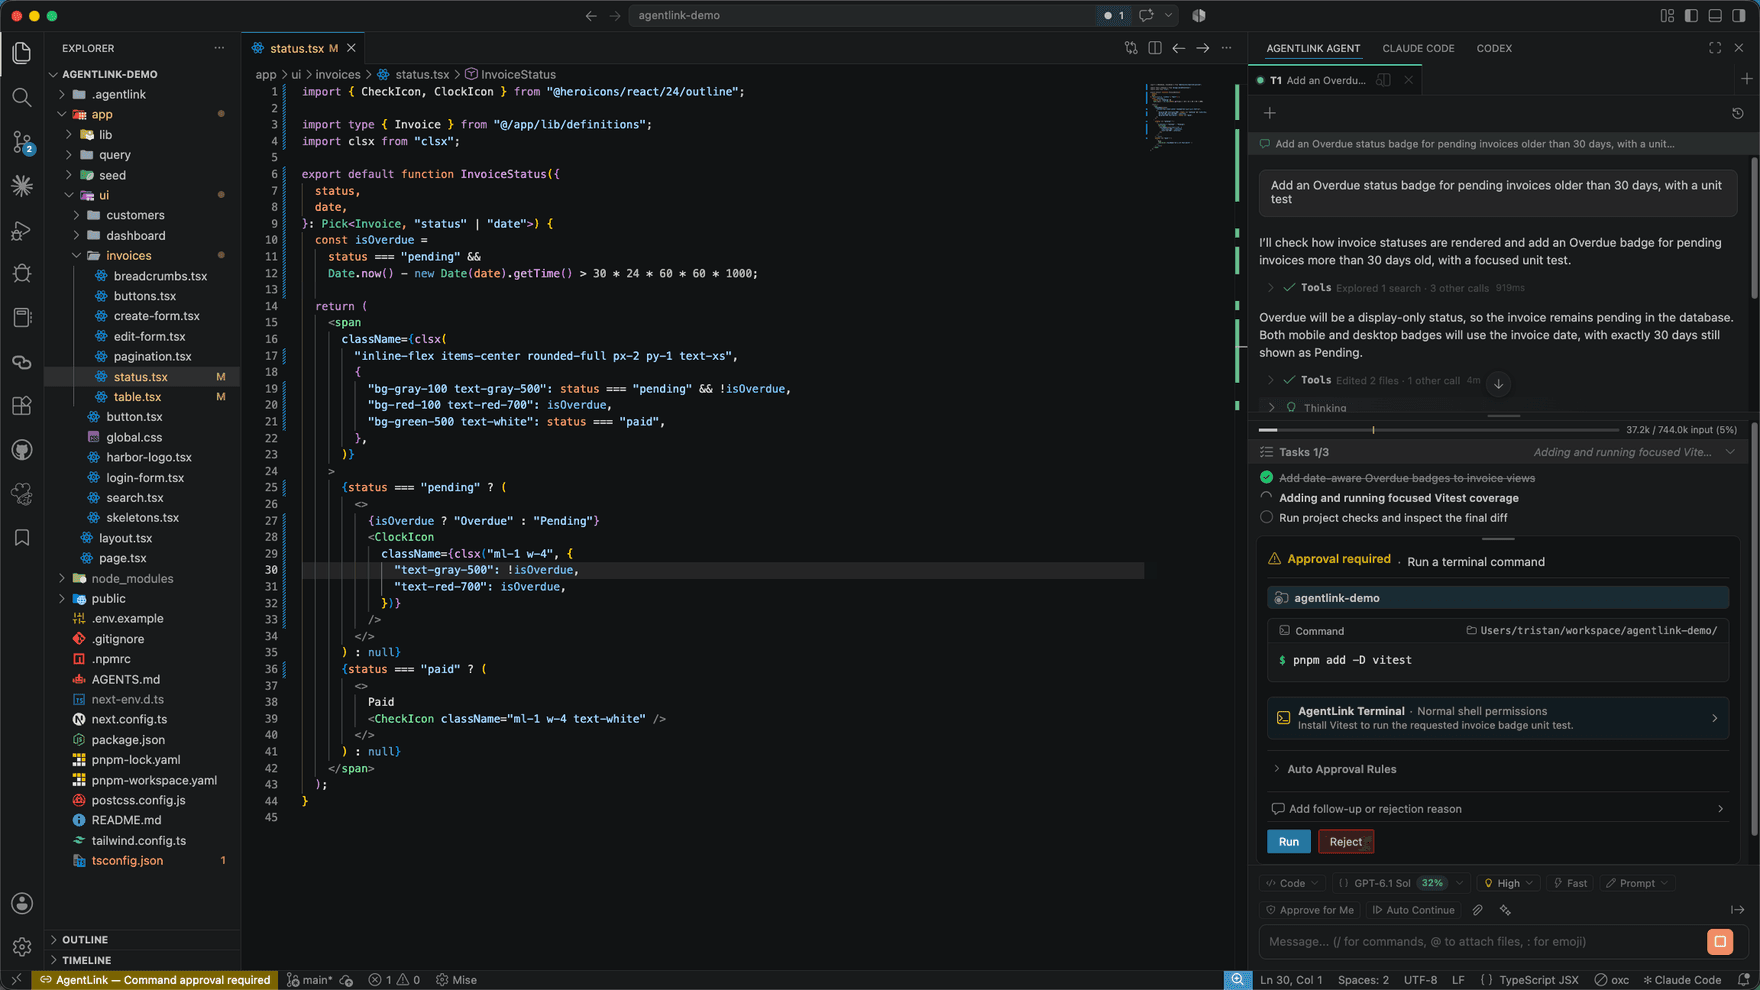
Task: Click the 32% model usage badge
Action: pyautogui.click(x=1432, y=883)
